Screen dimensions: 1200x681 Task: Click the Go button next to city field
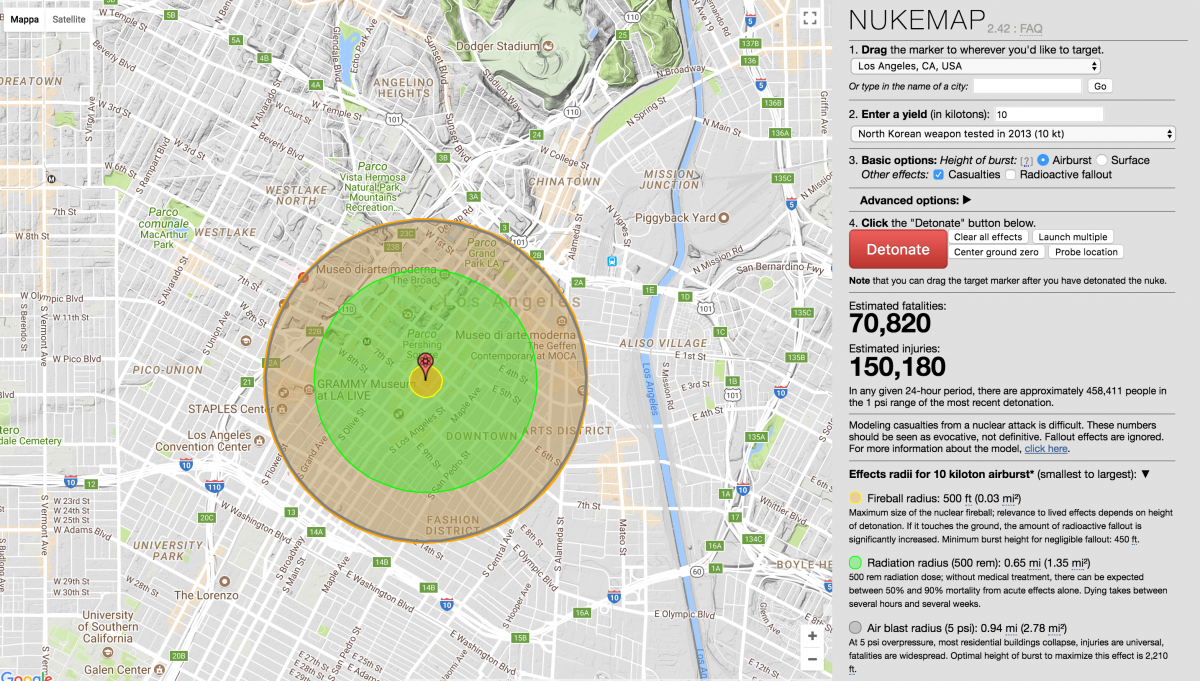point(1100,87)
